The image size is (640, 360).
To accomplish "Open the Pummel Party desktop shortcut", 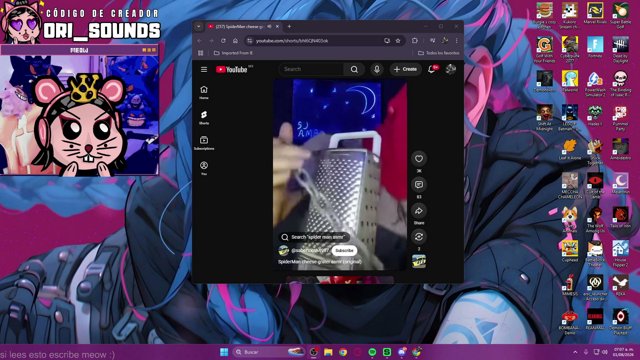I will (x=620, y=118).
